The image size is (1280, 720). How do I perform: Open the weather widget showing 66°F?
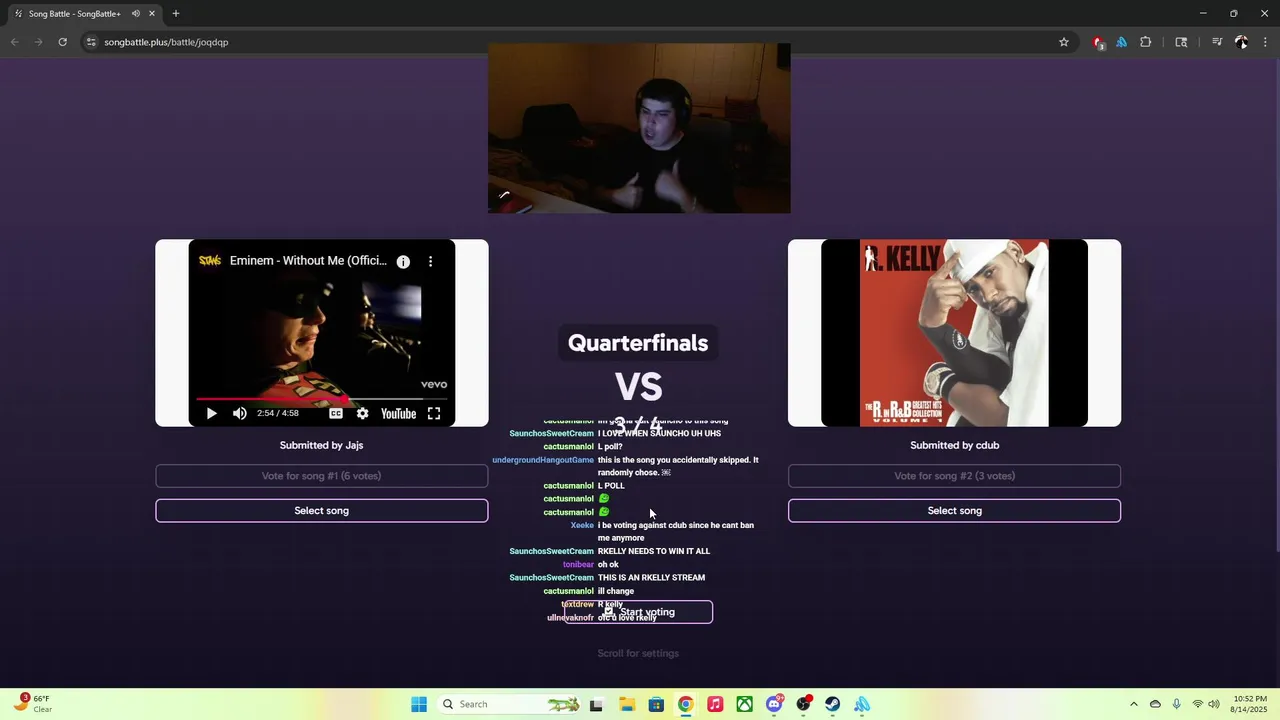pos(32,704)
